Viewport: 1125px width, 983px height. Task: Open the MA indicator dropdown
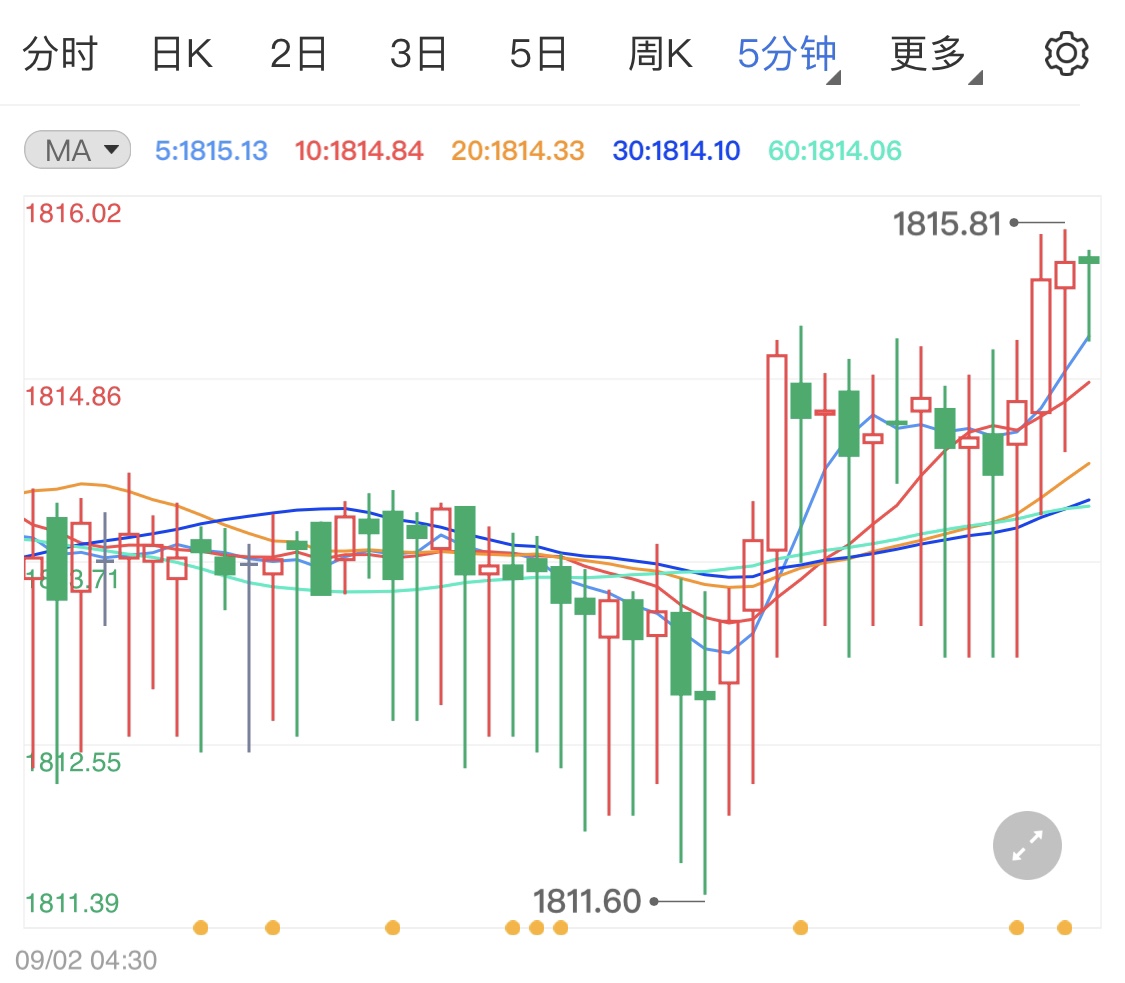[x=77, y=150]
